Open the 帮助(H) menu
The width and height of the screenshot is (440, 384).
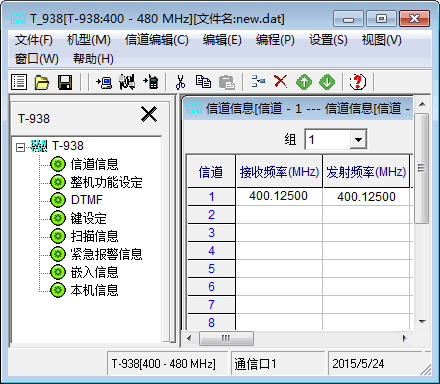click(93, 59)
